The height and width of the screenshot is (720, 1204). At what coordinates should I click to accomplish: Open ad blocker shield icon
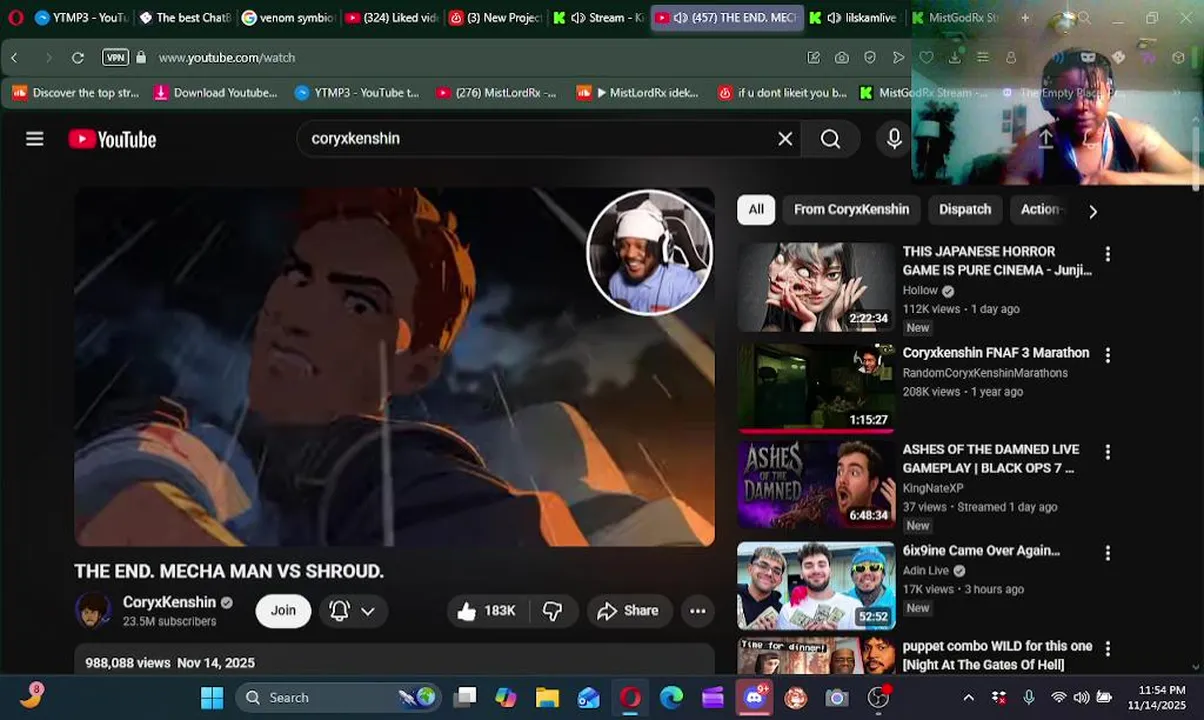870,58
